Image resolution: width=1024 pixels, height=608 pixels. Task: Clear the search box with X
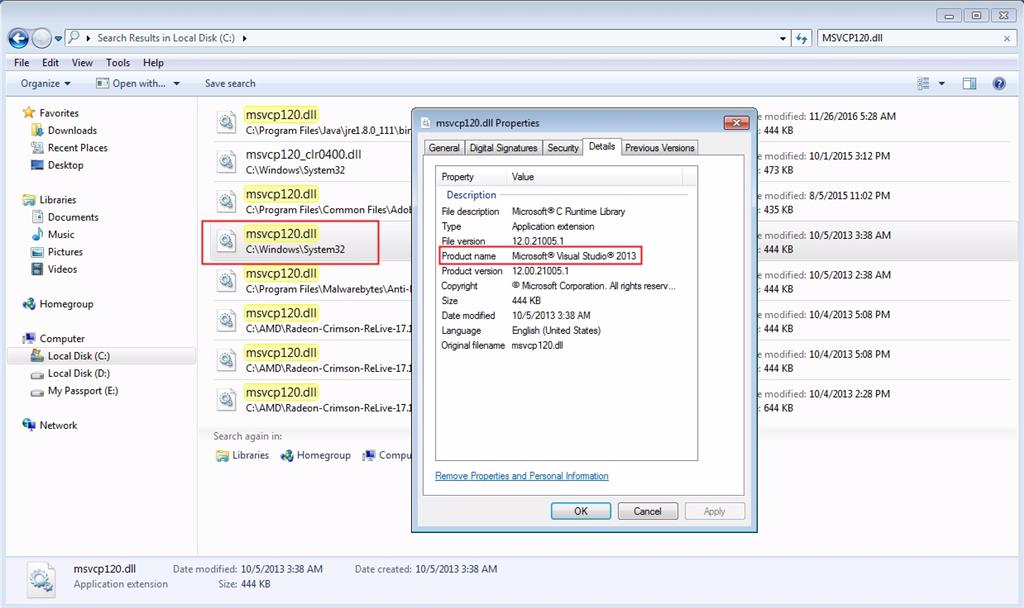pos(1007,39)
